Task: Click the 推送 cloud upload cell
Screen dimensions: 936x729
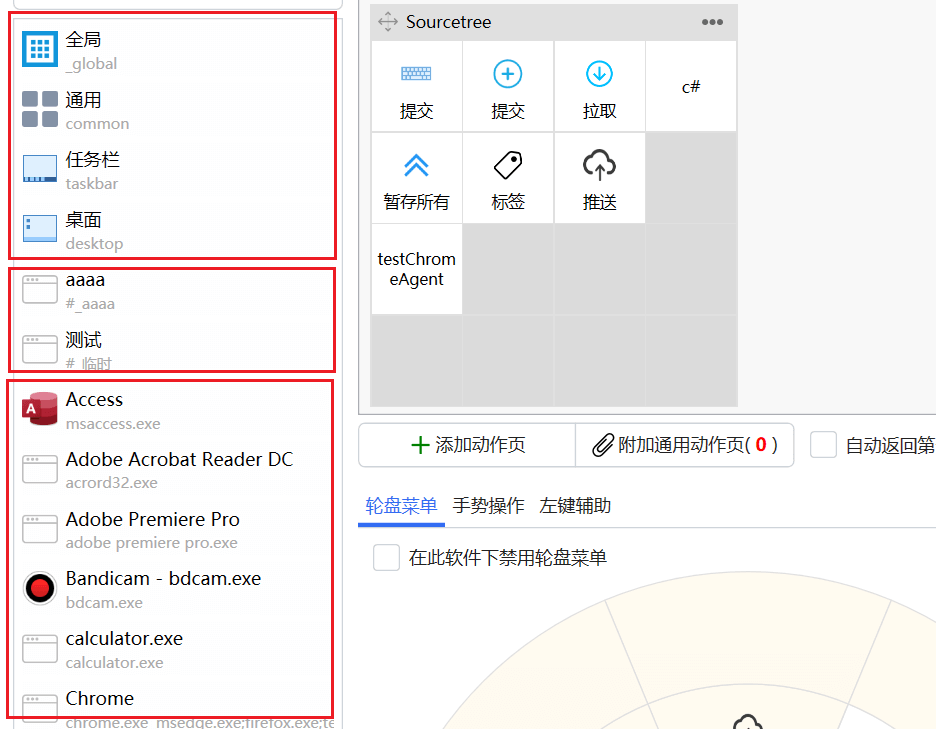Action: pos(599,178)
